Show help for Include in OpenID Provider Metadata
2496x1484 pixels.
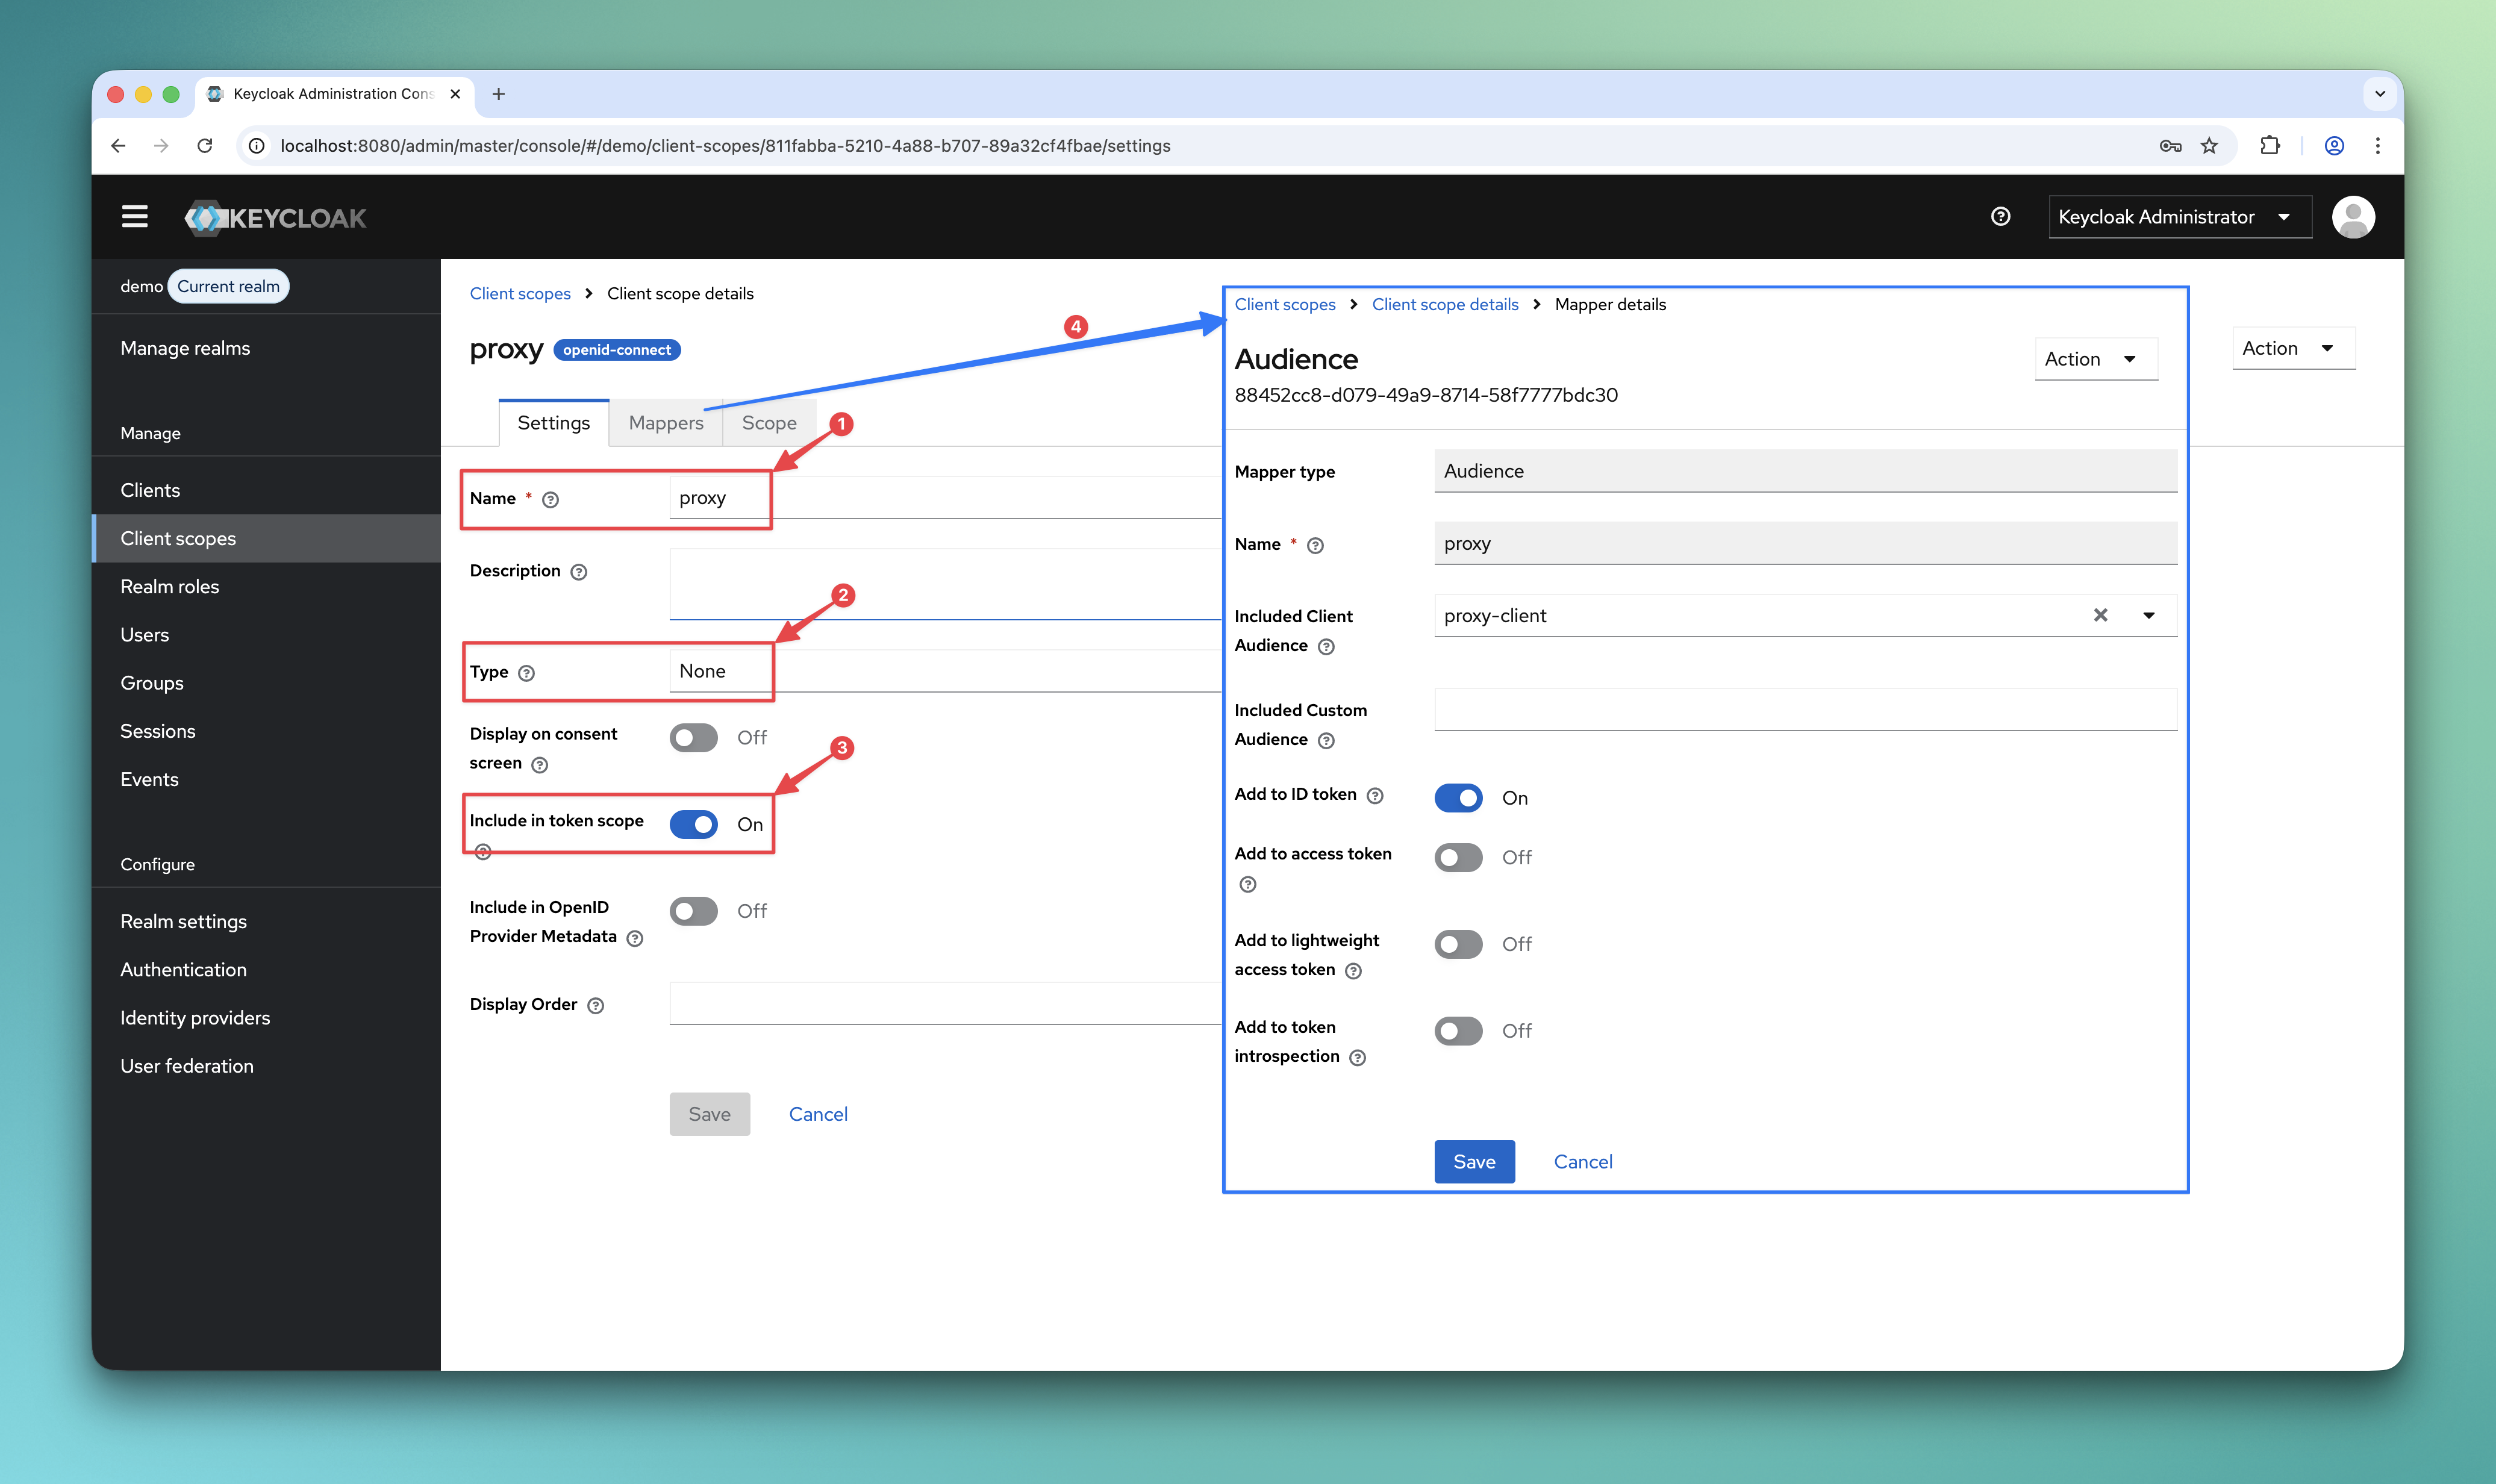tap(634, 938)
